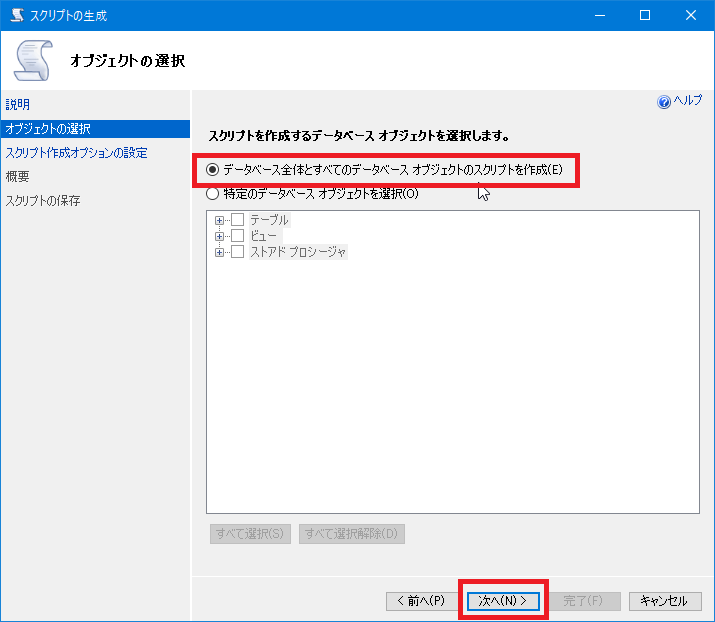Check the テーブル checkbox
Image resolution: width=715 pixels, height=622 pixels.
[238, 220]
